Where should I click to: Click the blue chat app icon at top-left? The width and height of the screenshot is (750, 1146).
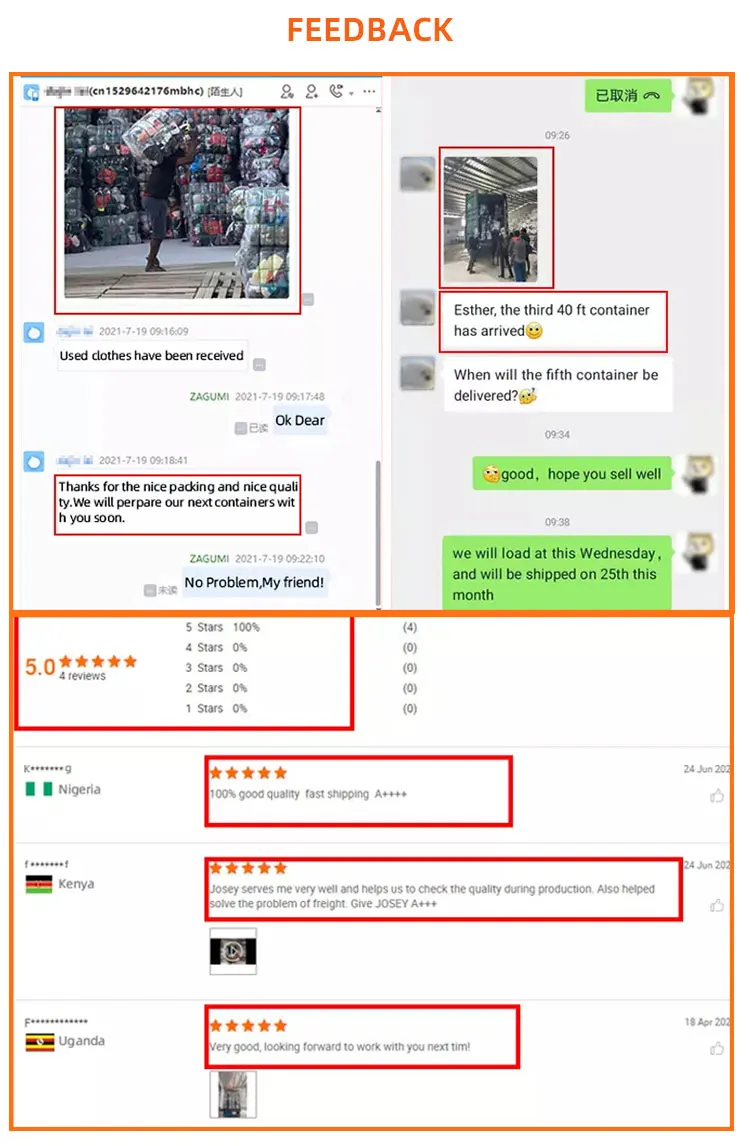(31, 92)
